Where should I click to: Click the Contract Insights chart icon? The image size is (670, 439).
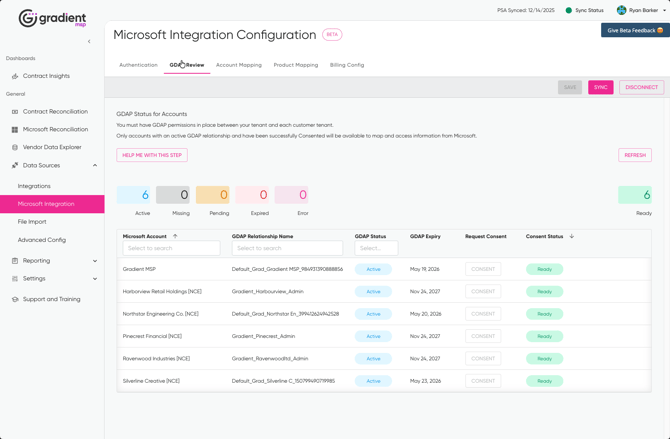click(15, 76)
